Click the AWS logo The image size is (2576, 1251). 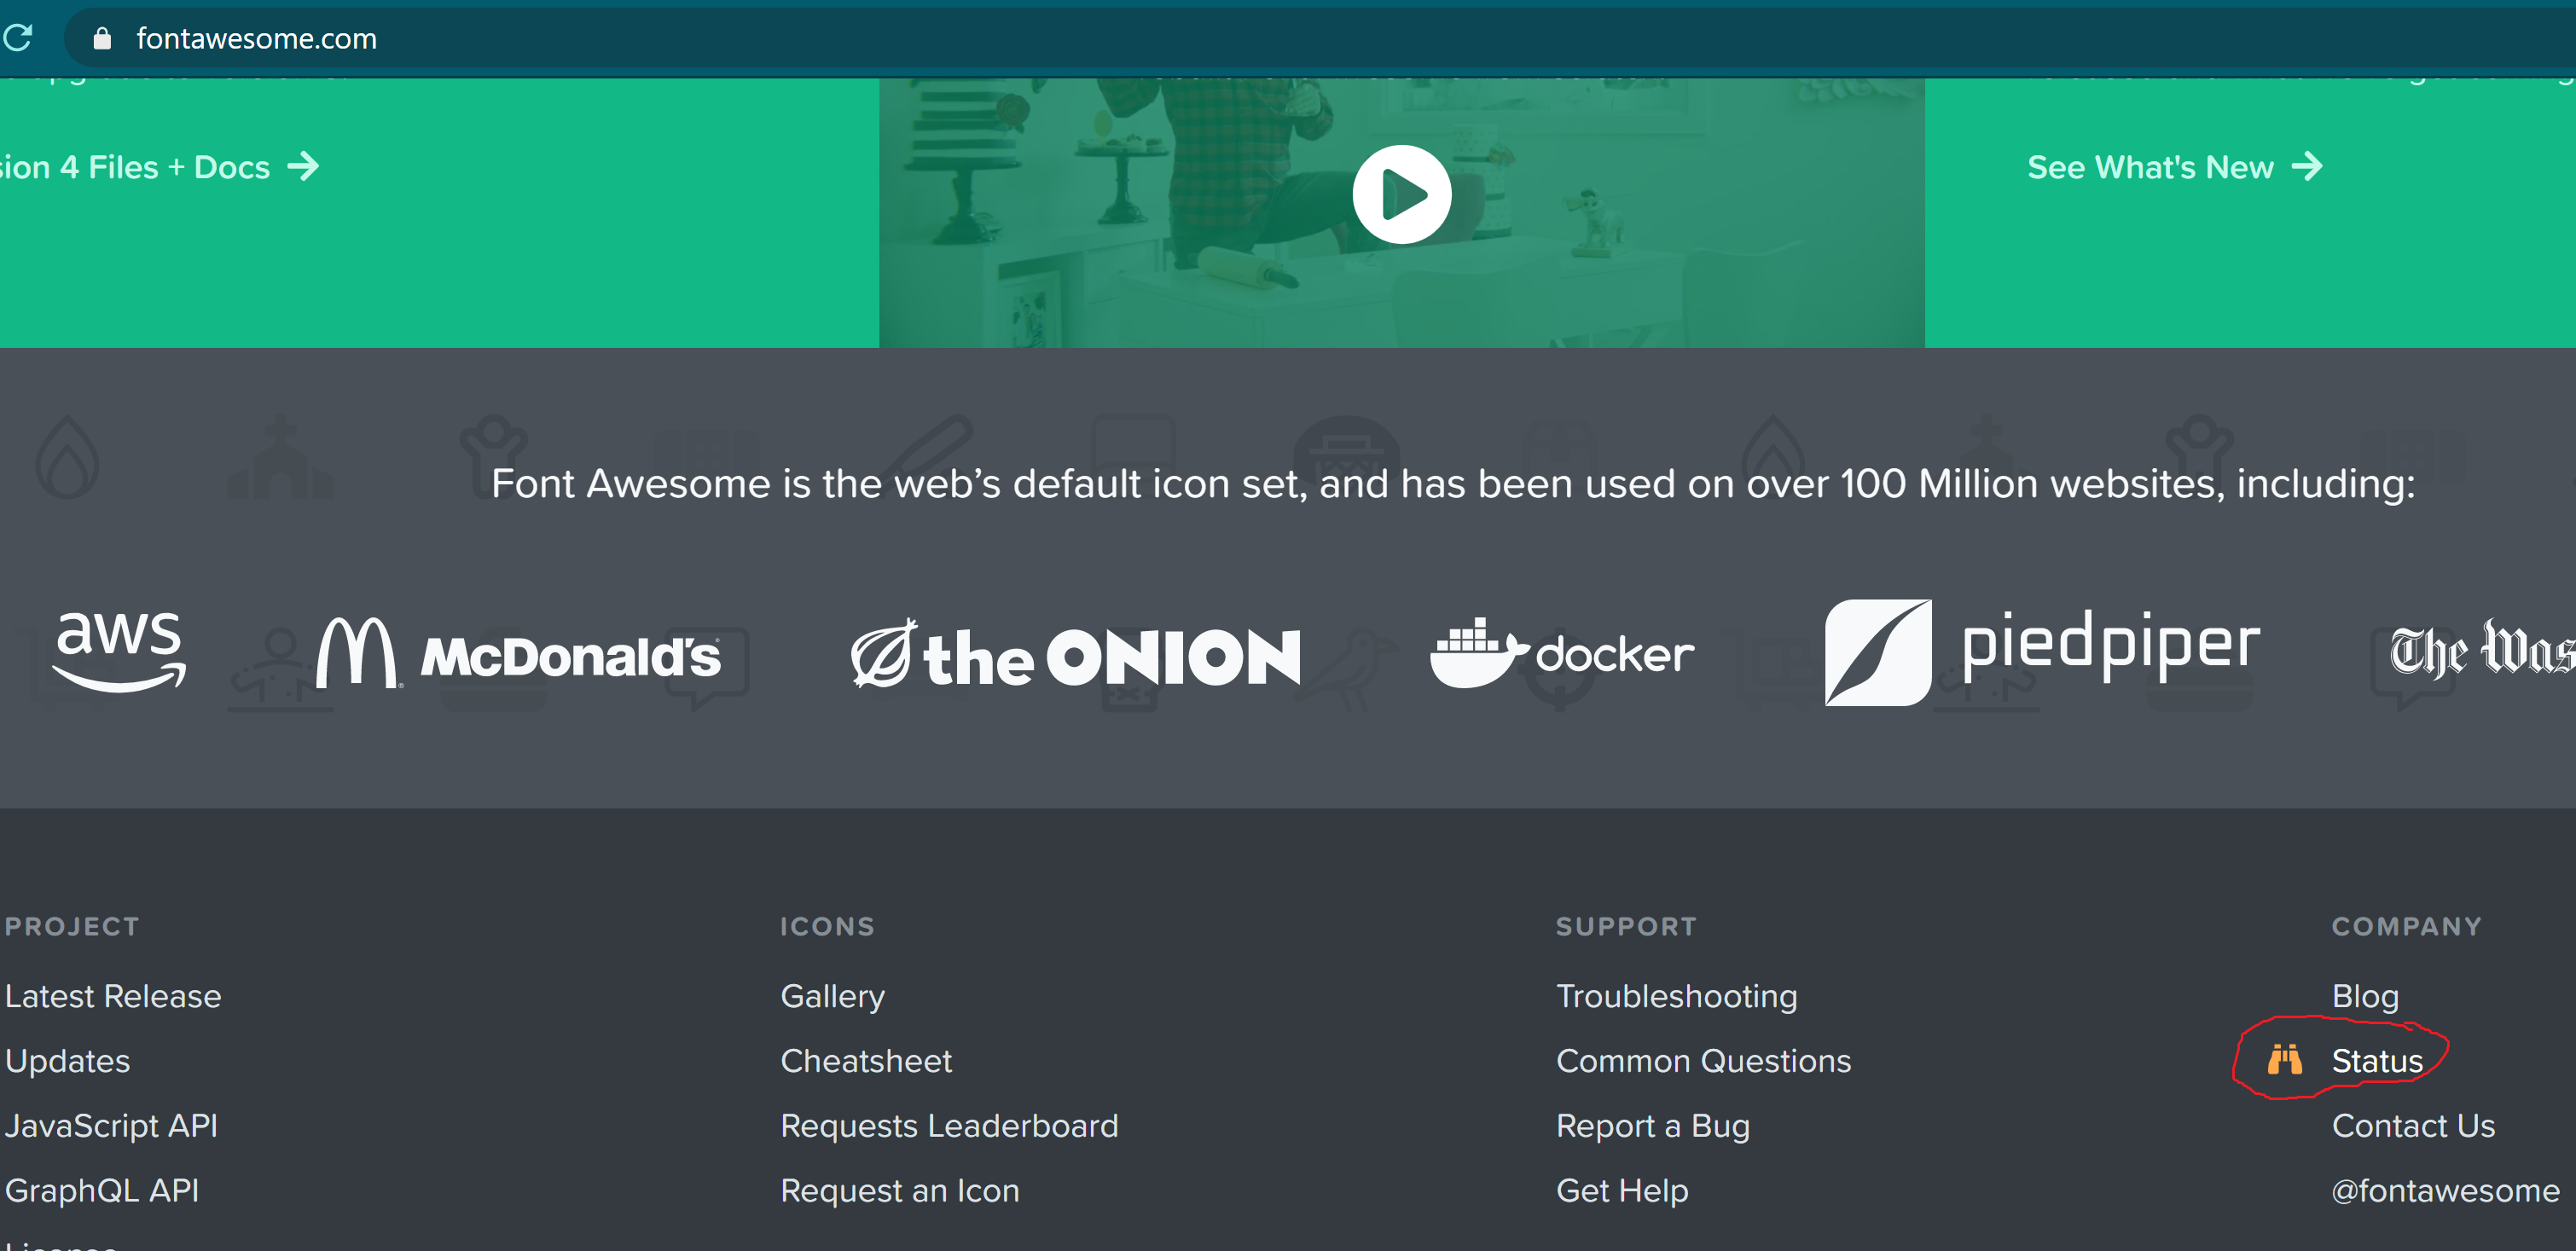pyautogui.click(x=120, y=651)
